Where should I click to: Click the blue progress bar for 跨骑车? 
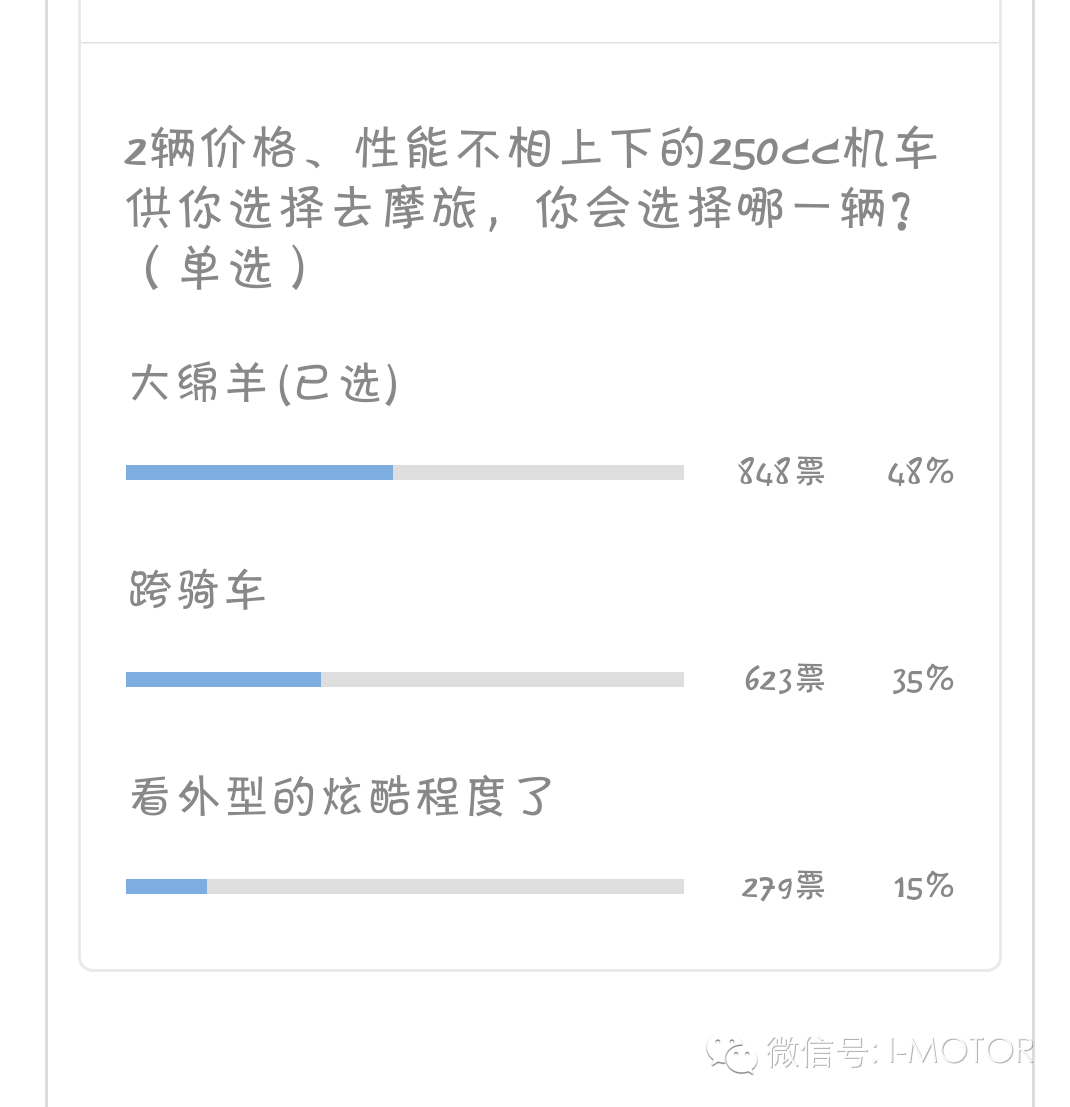coord(223,679)
